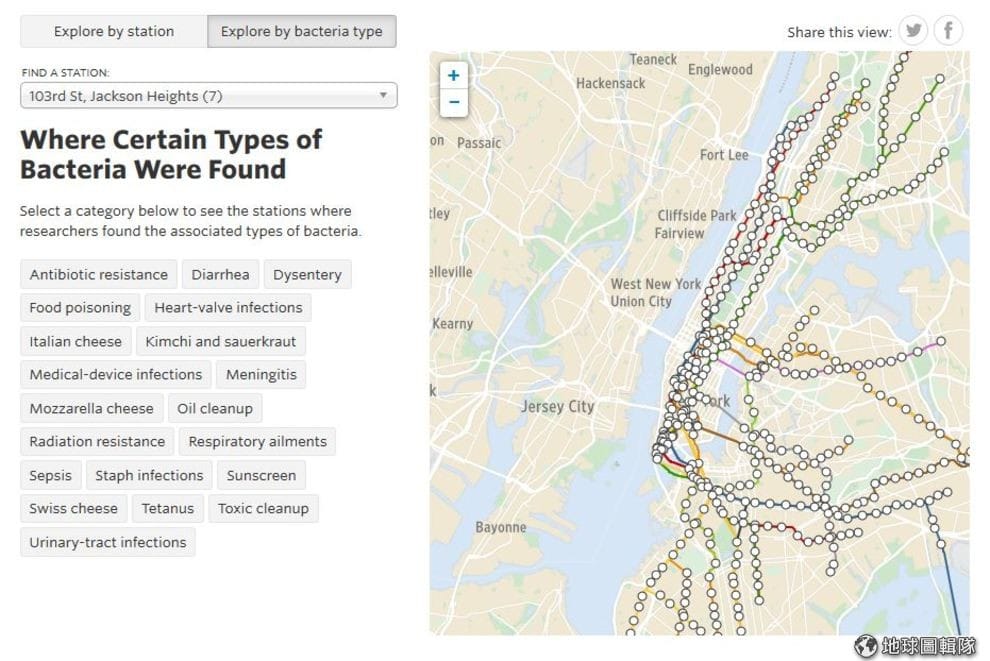Screen dimensions: 990x661
Task: Click the Urinary-tract infections category
Action: [x=108, y=542]
